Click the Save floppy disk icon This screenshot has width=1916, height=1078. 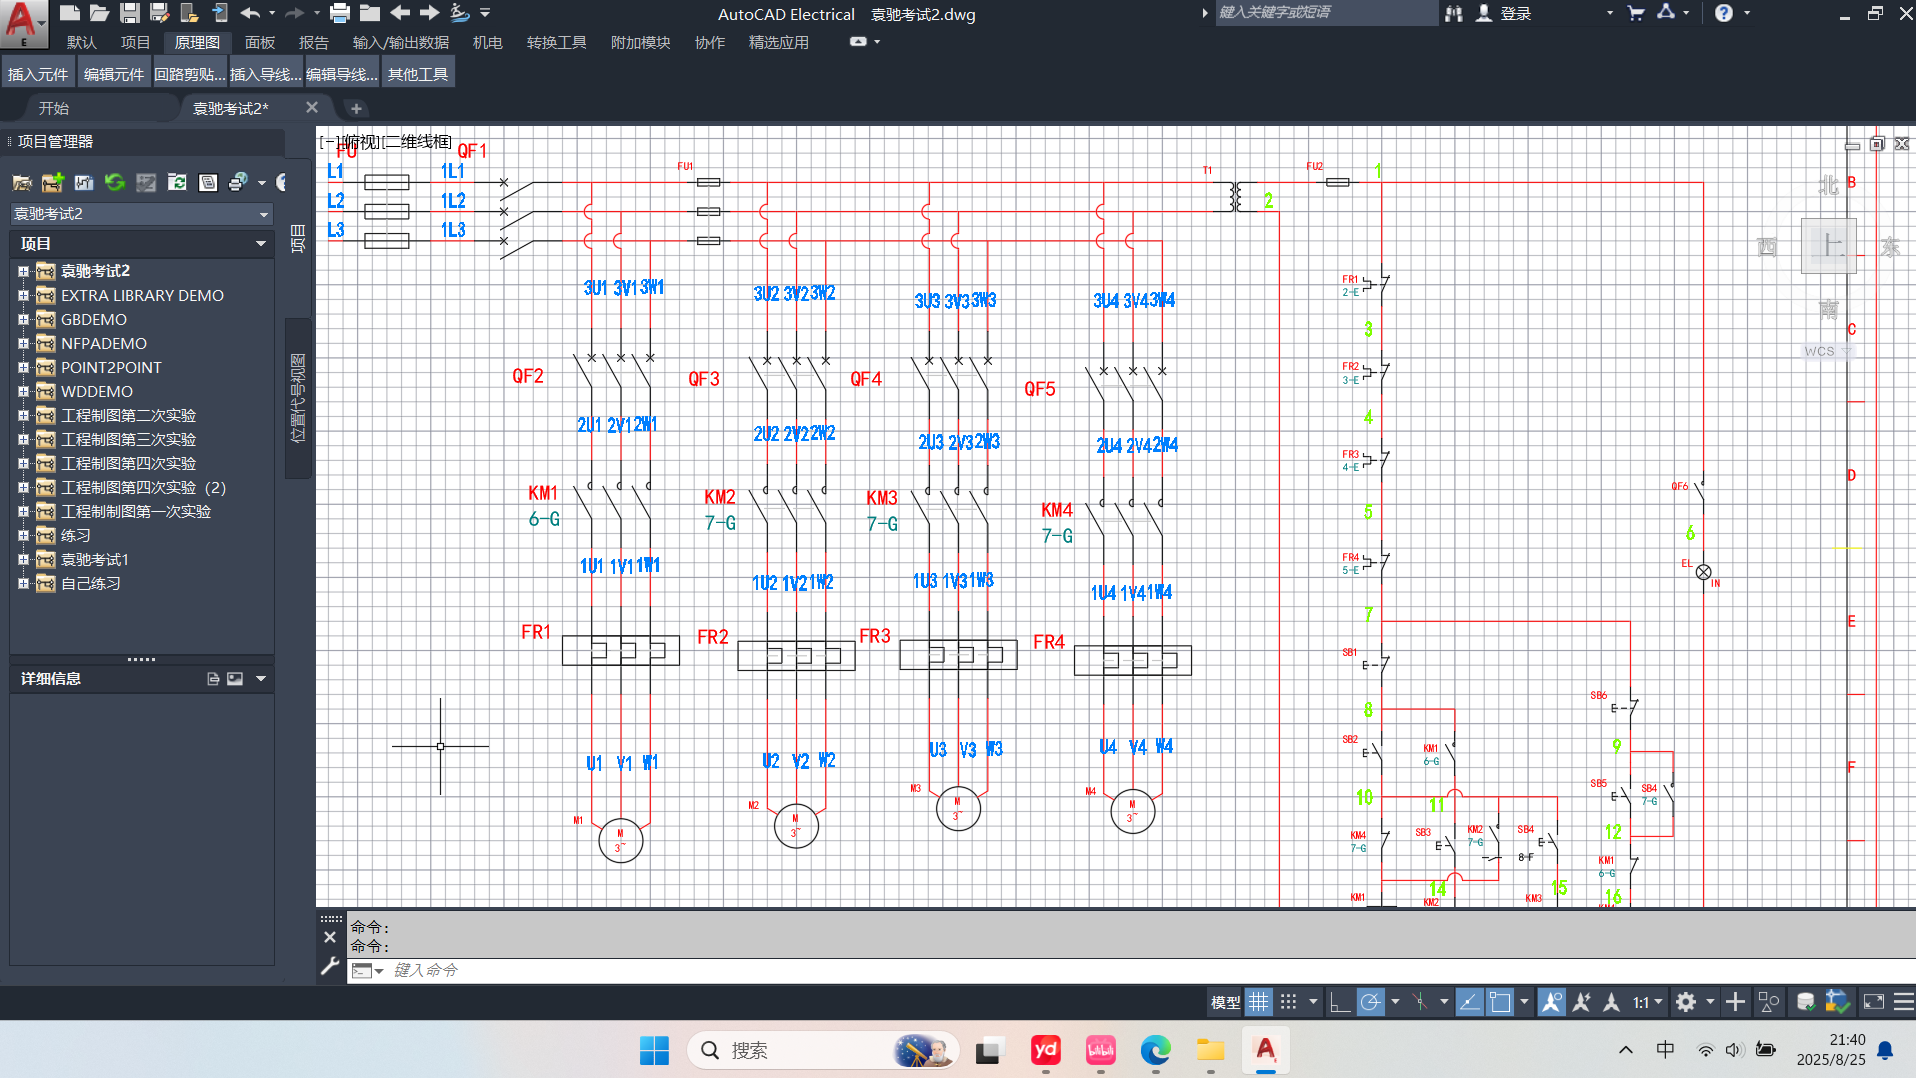(x=129, y=13)
